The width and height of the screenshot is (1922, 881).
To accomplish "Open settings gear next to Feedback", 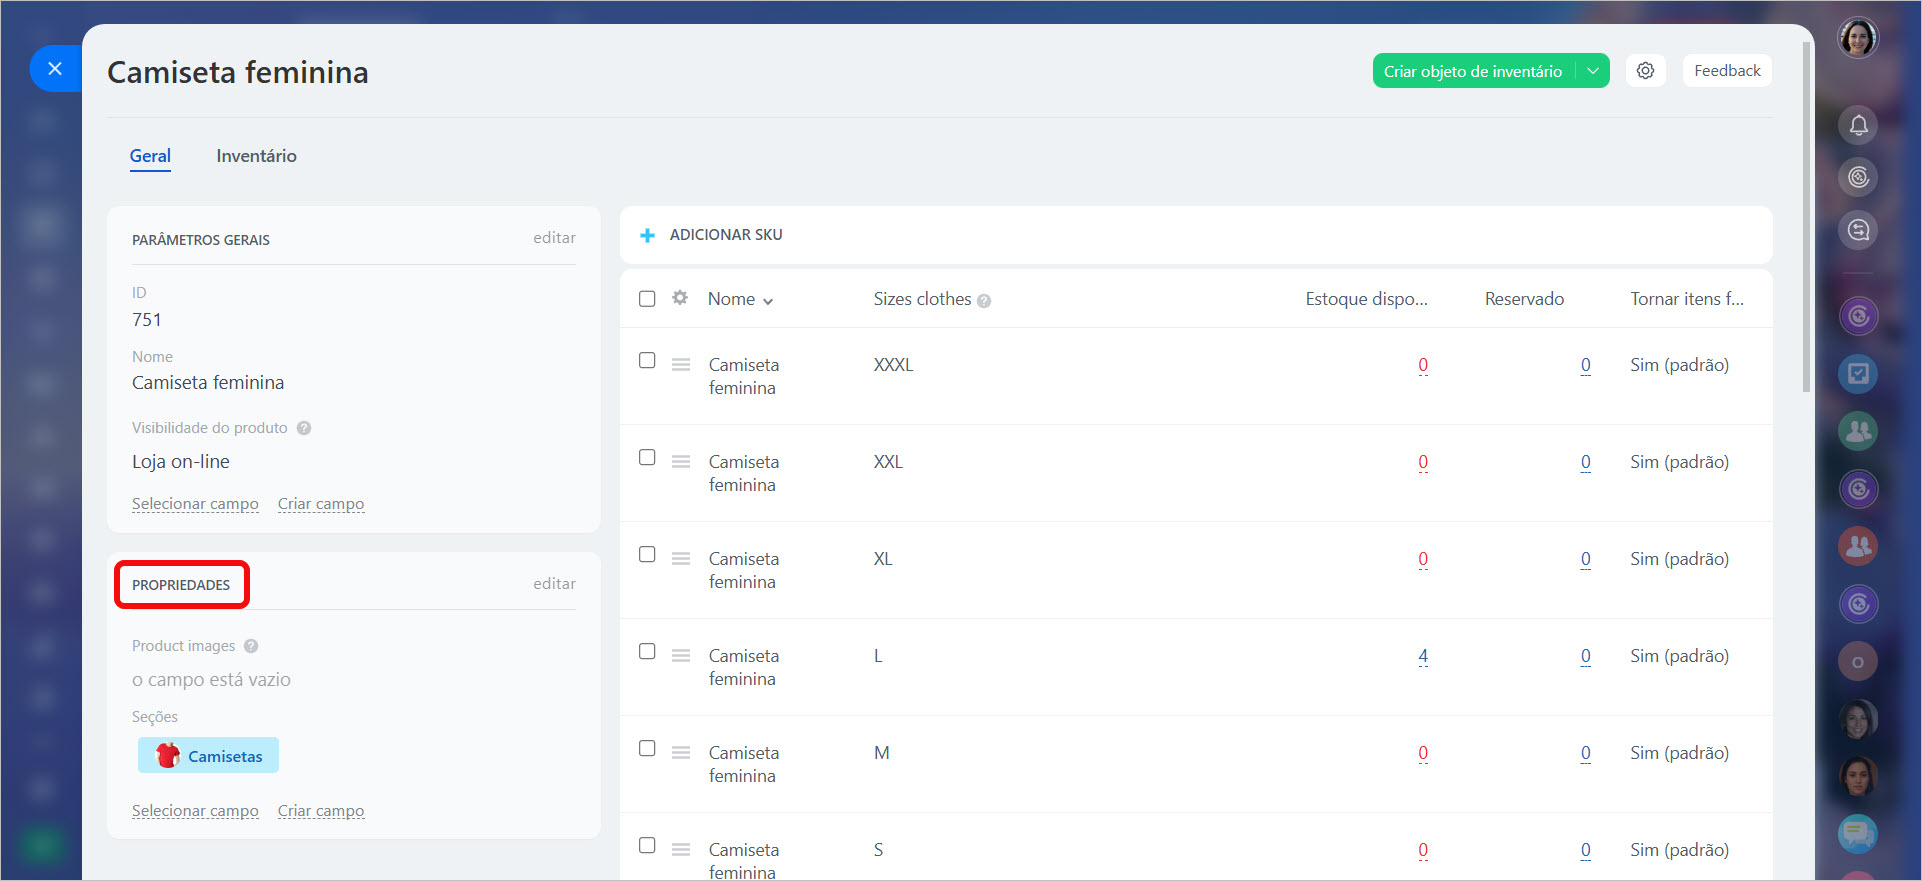I will tap(1645, 71).
